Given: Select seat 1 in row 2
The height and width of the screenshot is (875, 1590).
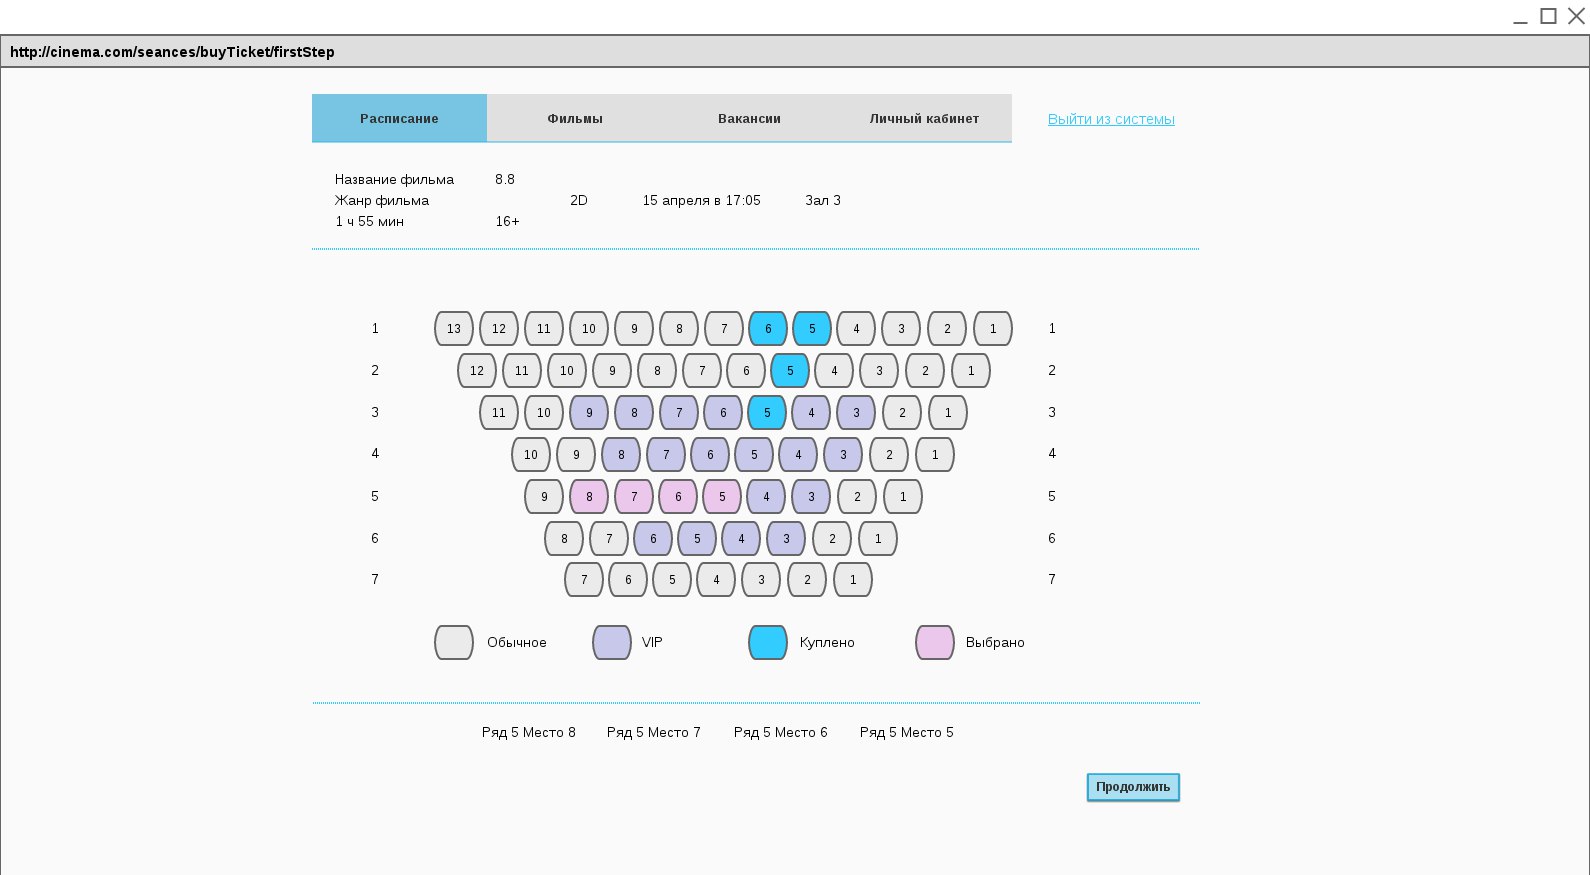Looking at the screenshot, I should 971,370.
